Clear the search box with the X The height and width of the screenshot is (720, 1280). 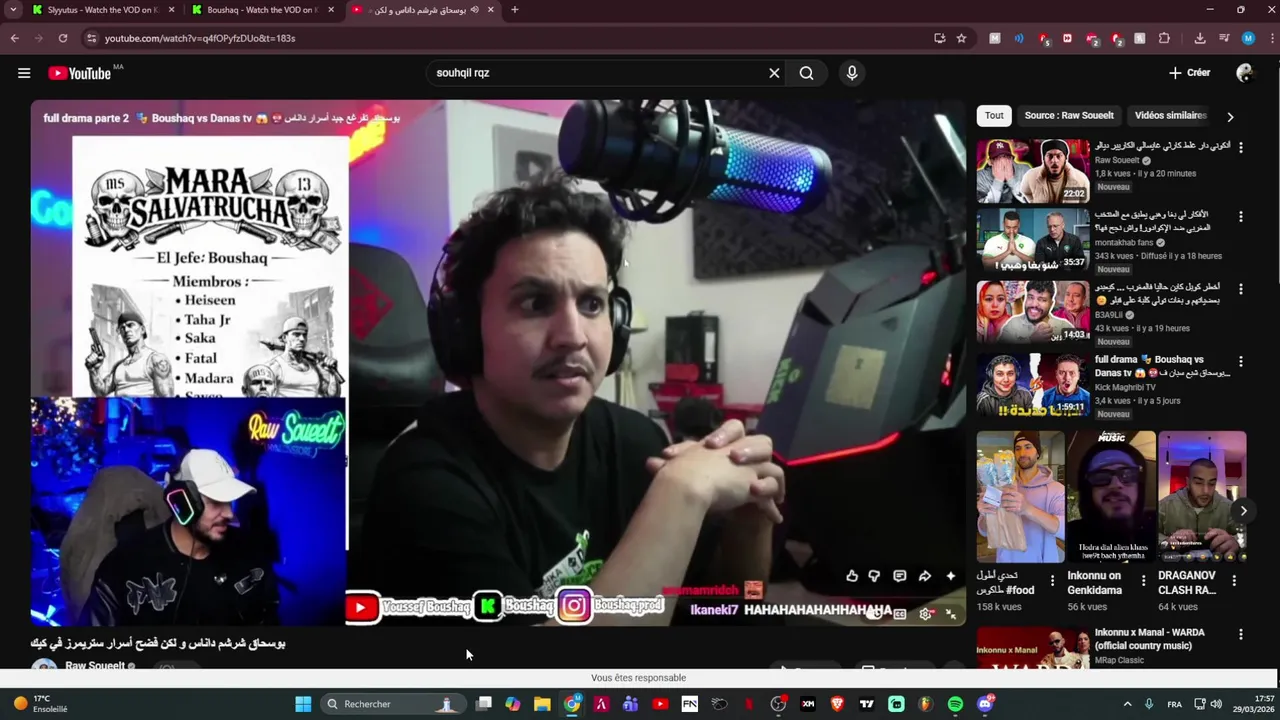774,73
